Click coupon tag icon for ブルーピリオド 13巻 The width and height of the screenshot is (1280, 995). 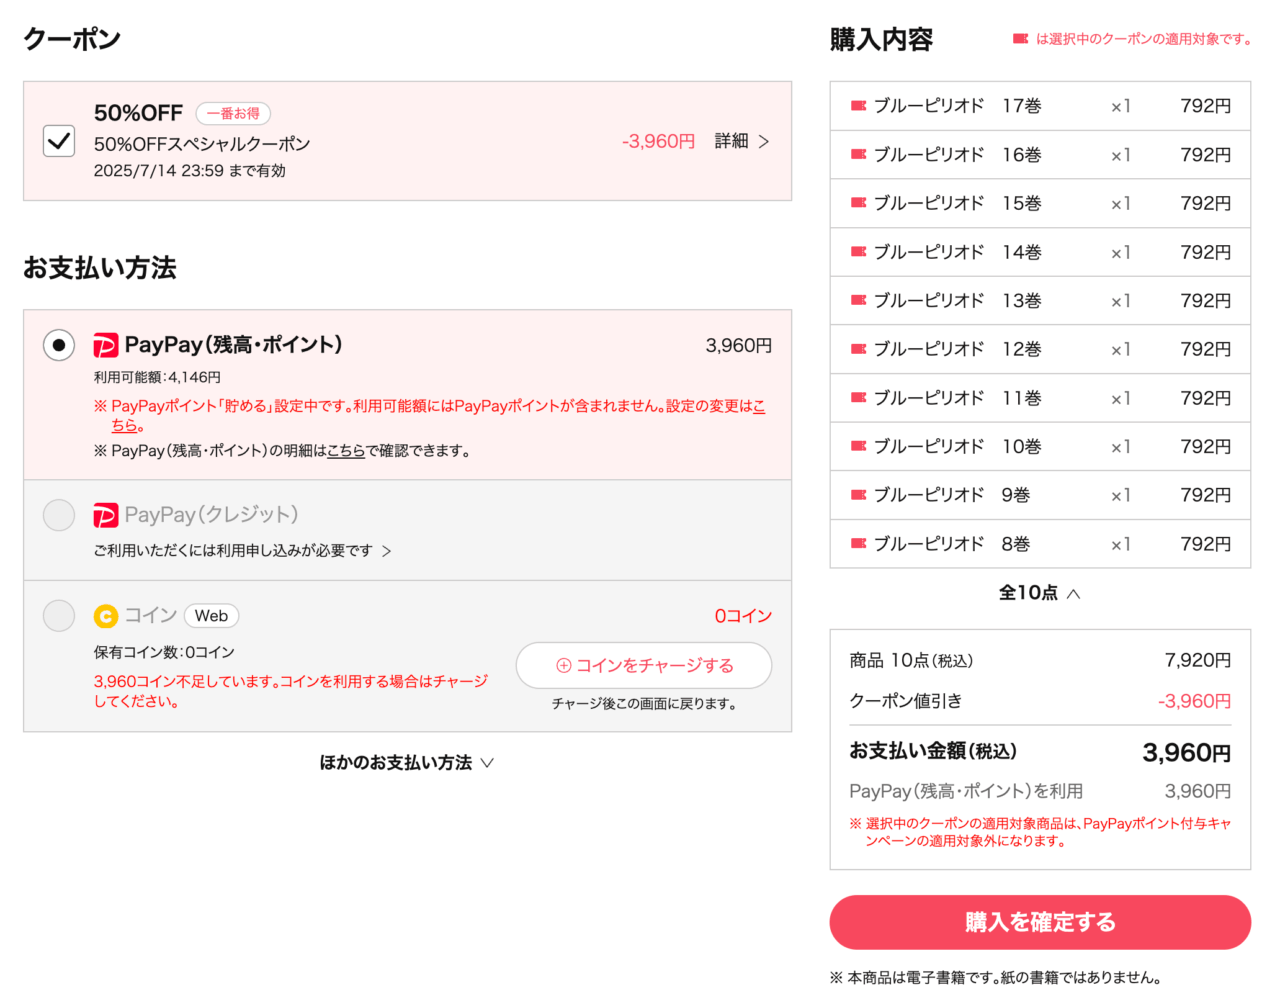point(858,300)
